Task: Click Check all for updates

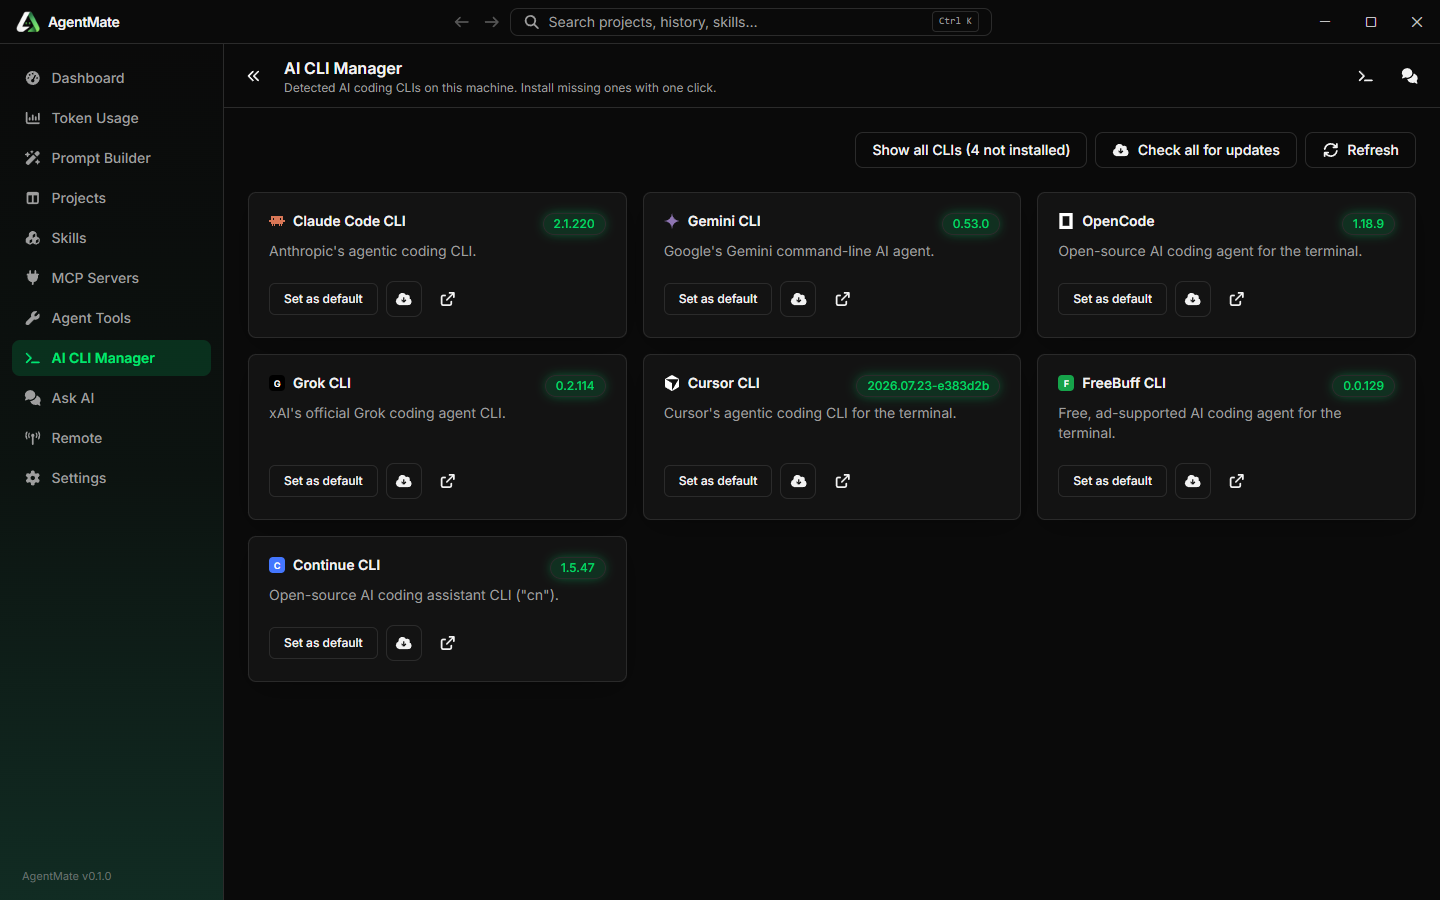Action: pyautogui.click(x=1196, y=150)
